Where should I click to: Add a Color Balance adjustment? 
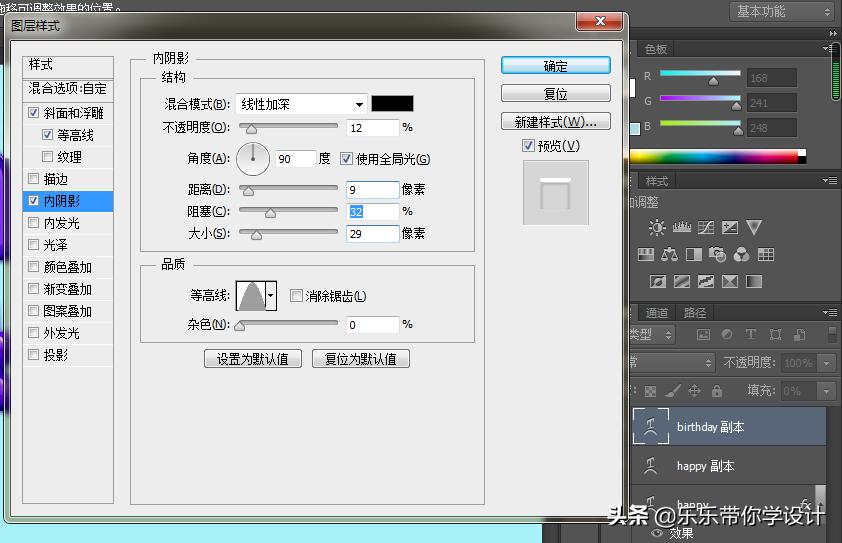[x=669, y=255]
